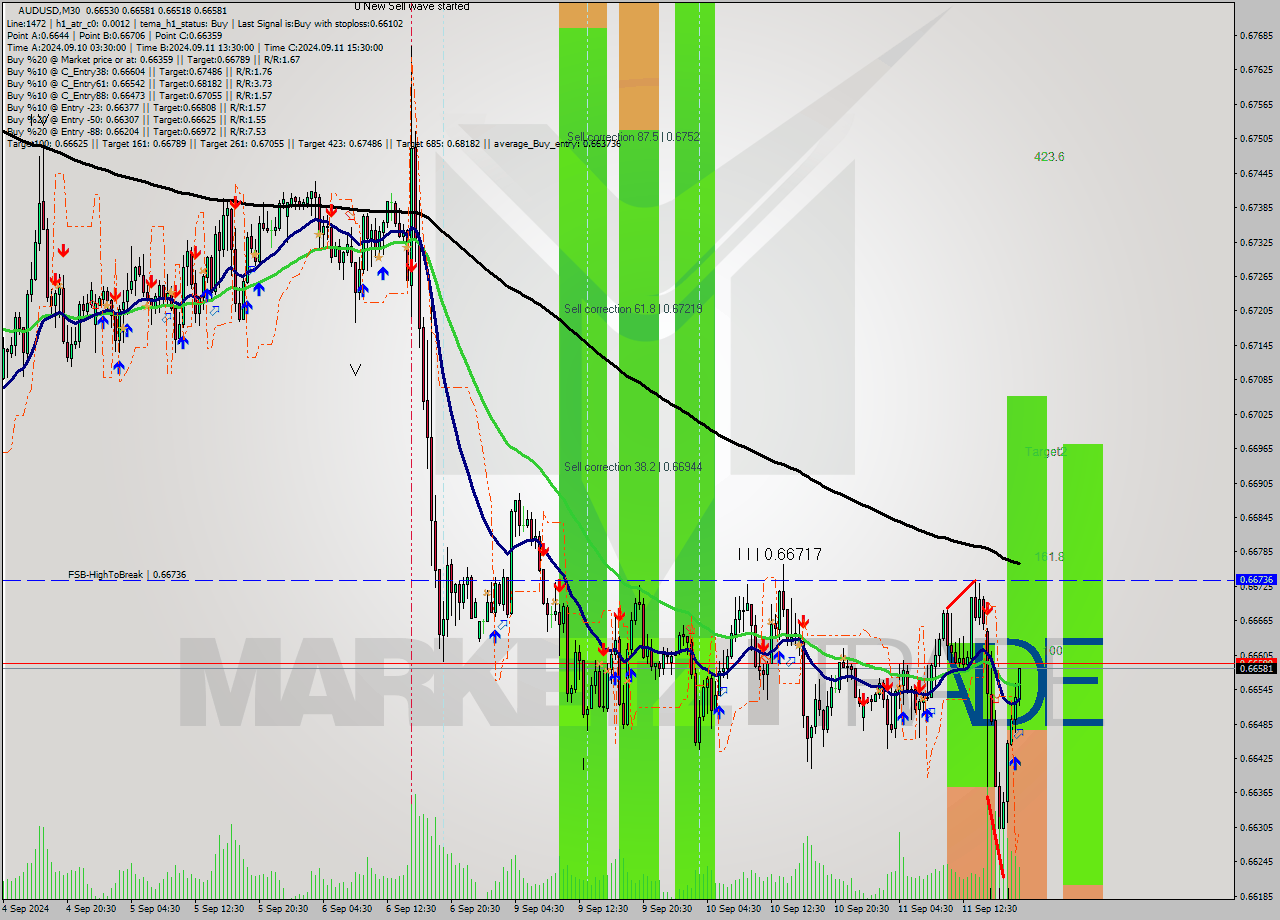1280x920 pixels.
Task: Click the 161.8 Fibonacci level label
Action: click(1049, 556)
